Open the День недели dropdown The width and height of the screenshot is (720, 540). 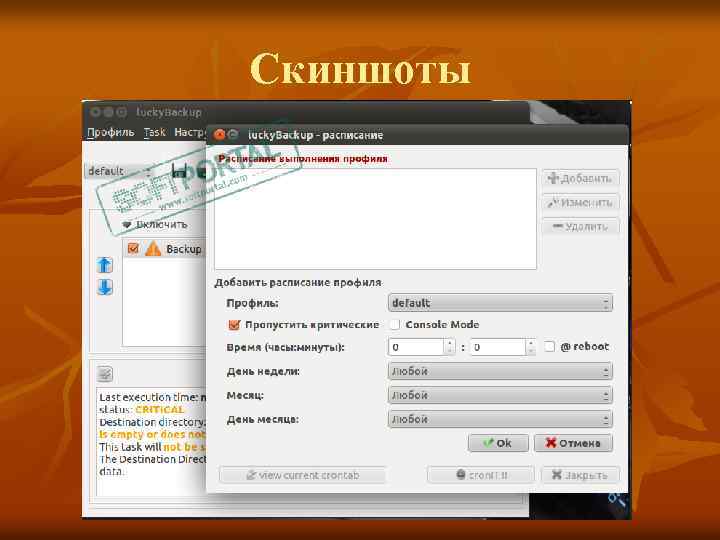[x=500, y=371]
